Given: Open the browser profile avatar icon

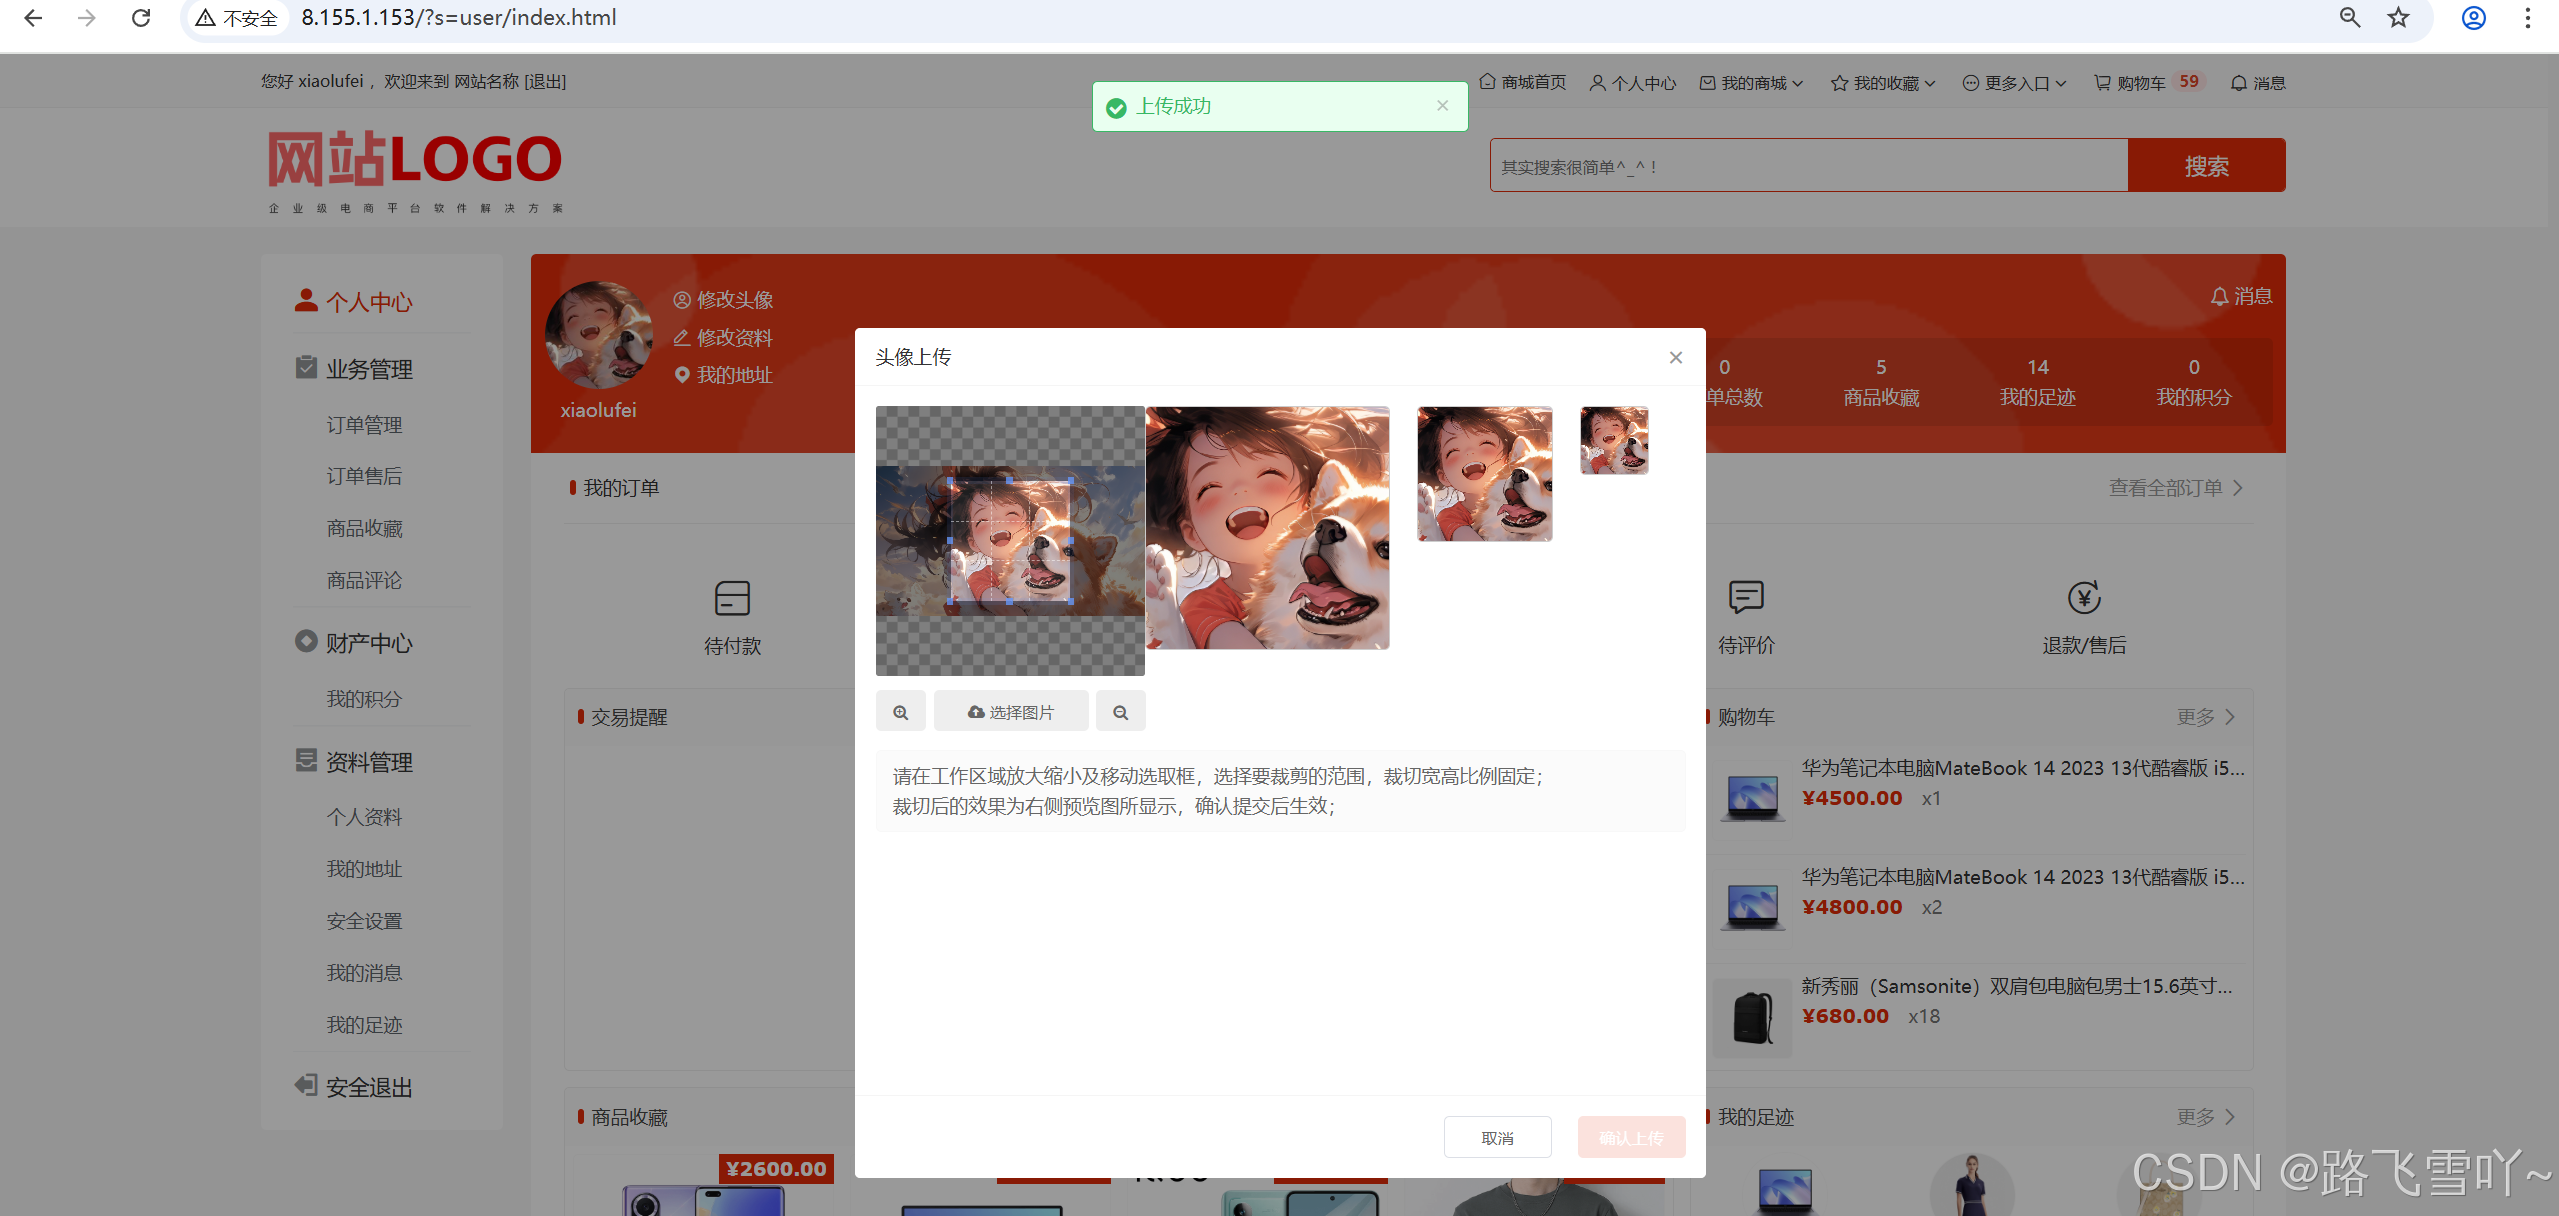Looking at the screenshot, I should [2473, 18].
